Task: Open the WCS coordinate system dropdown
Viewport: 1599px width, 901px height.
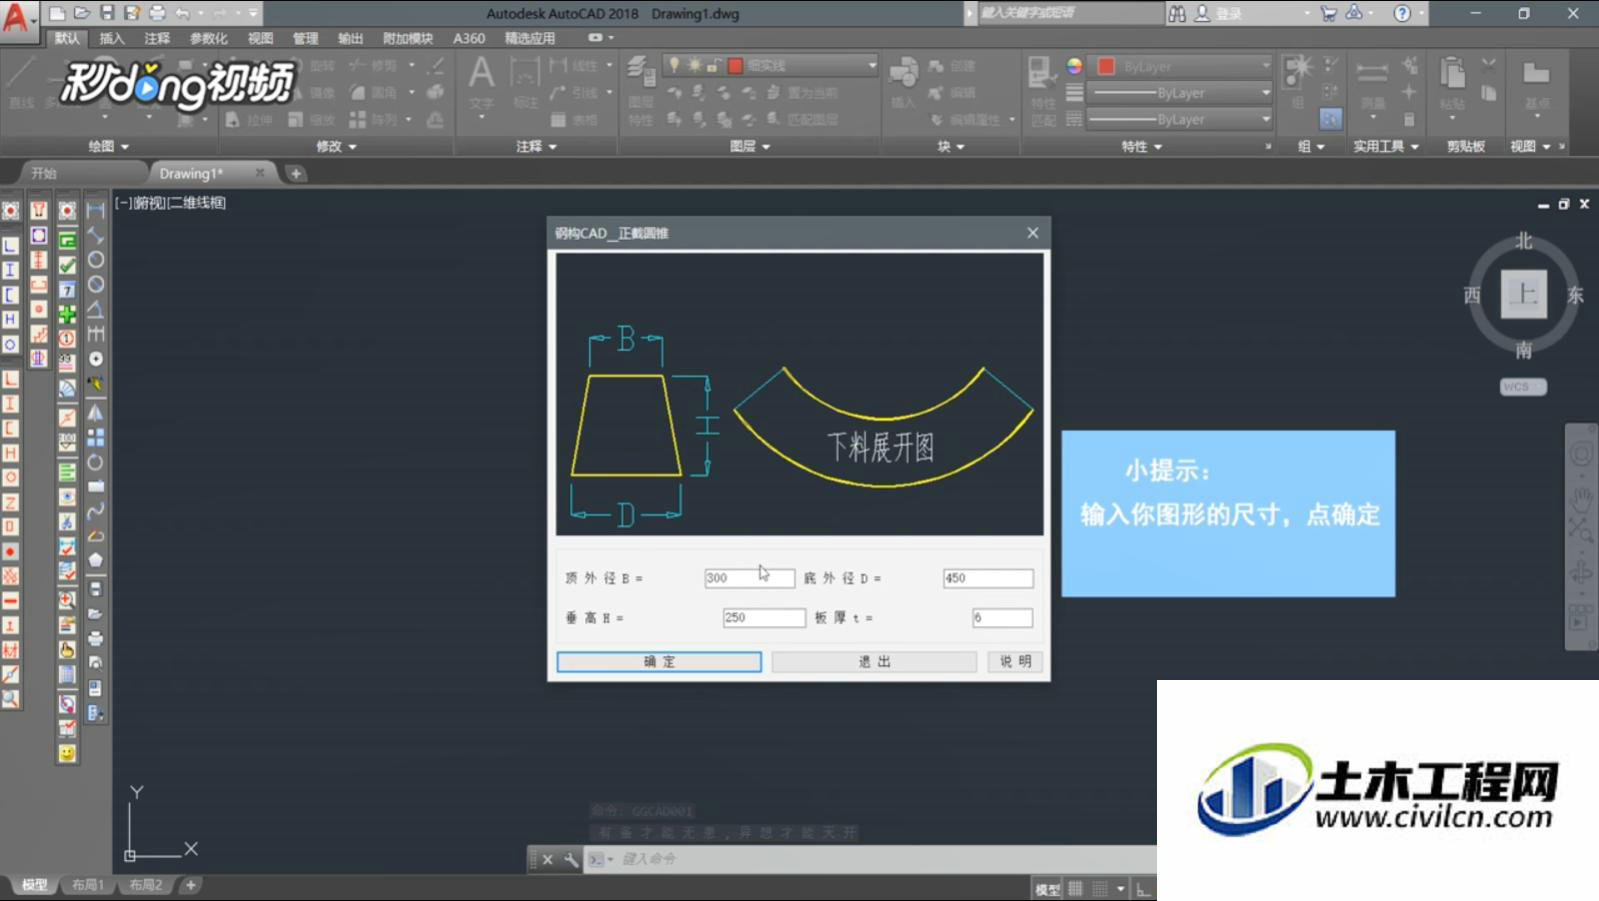Action: pyautogui.click(x=1523, y=387)
